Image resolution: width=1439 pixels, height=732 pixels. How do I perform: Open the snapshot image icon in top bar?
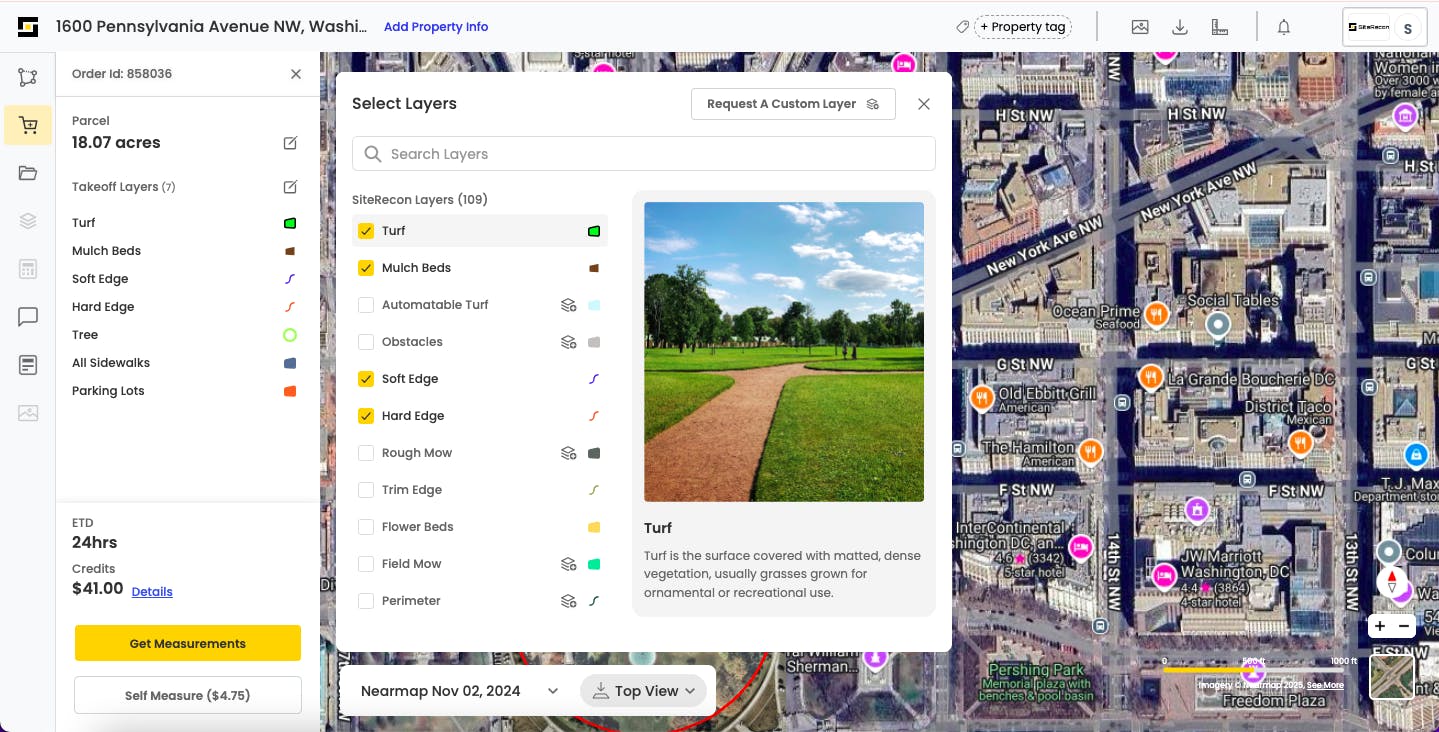pyautogui.click(x=1140, y=27)
